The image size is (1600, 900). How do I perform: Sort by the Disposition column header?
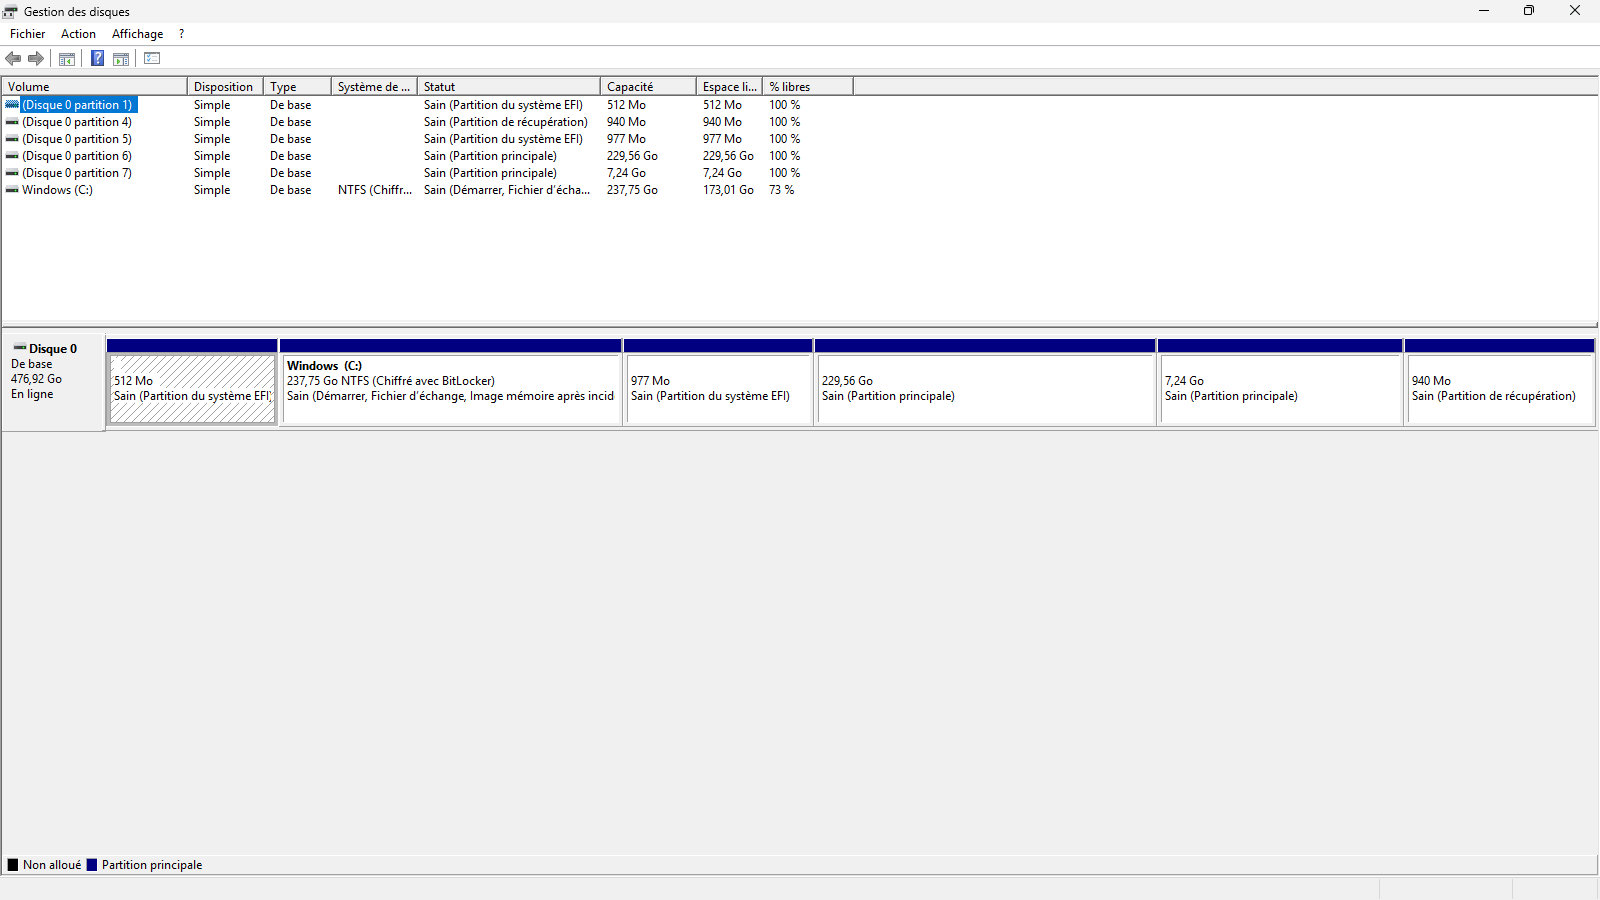point(225,87)
